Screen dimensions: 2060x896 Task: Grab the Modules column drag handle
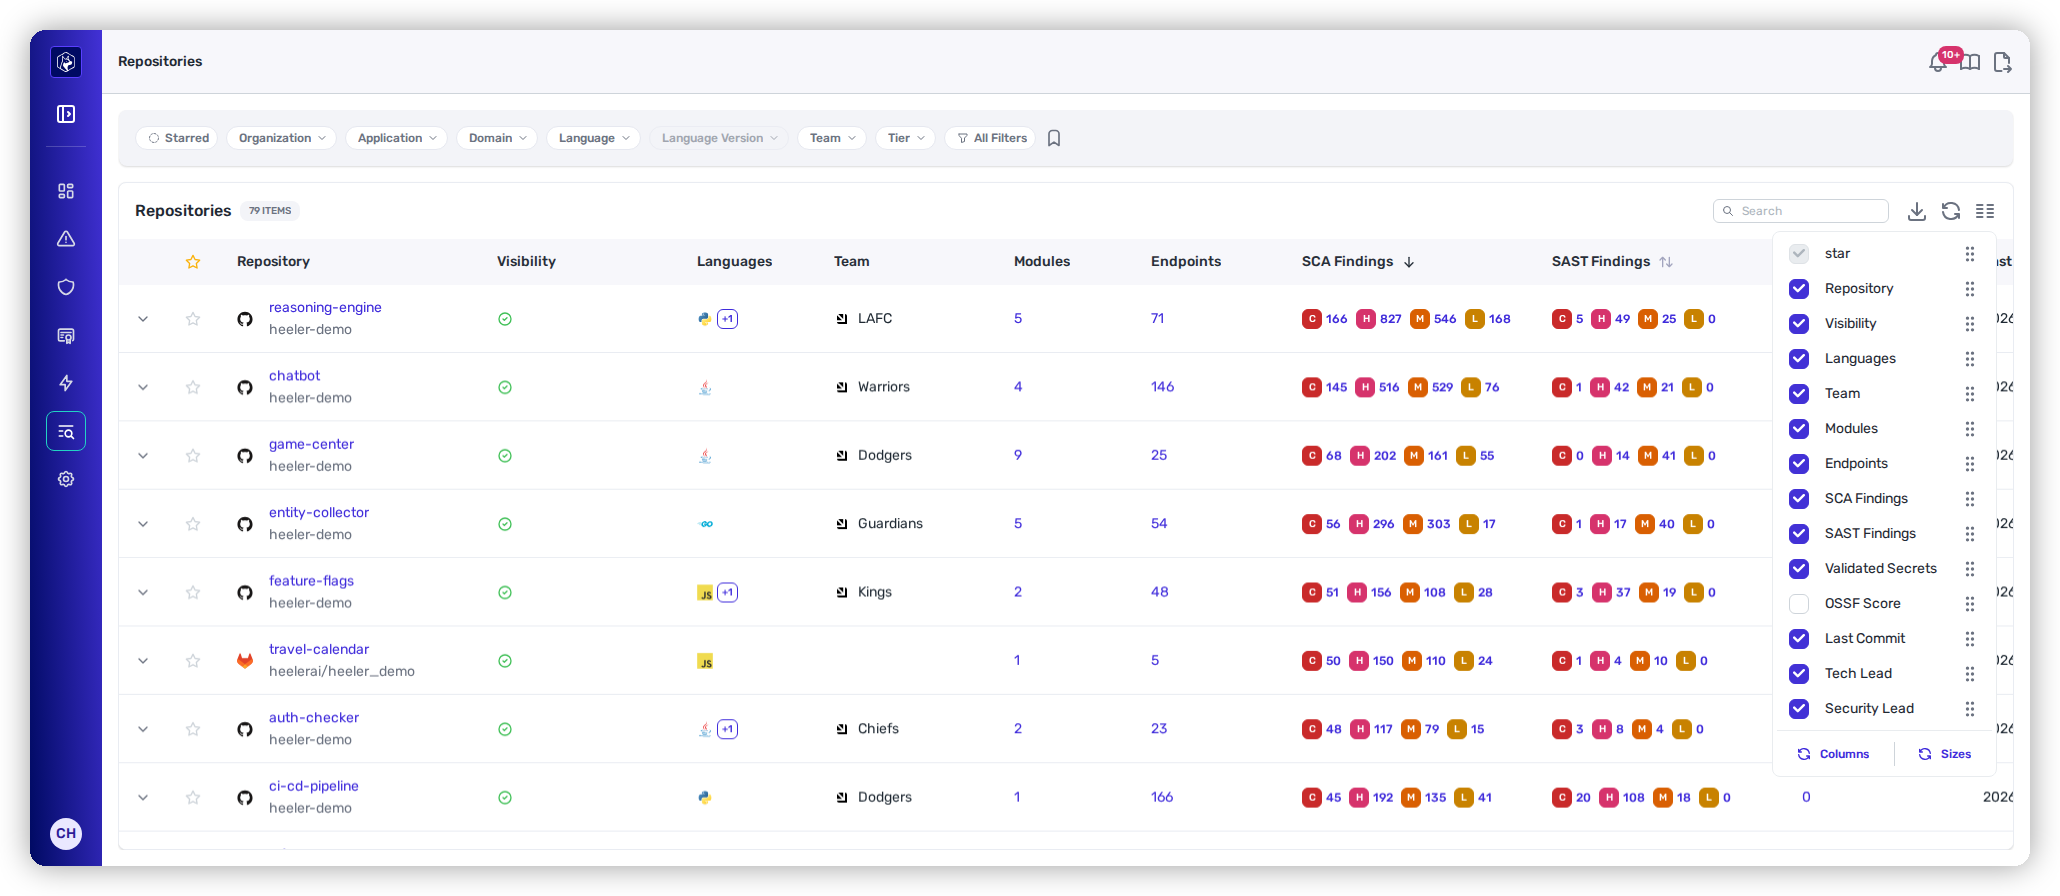[1969, 429]
